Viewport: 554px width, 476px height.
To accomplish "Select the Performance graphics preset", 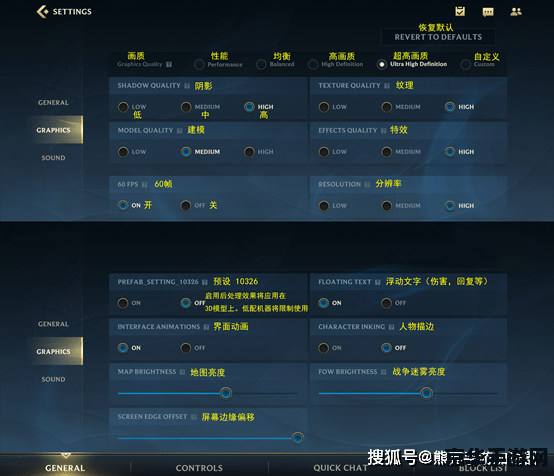I will tap(199, 64).
